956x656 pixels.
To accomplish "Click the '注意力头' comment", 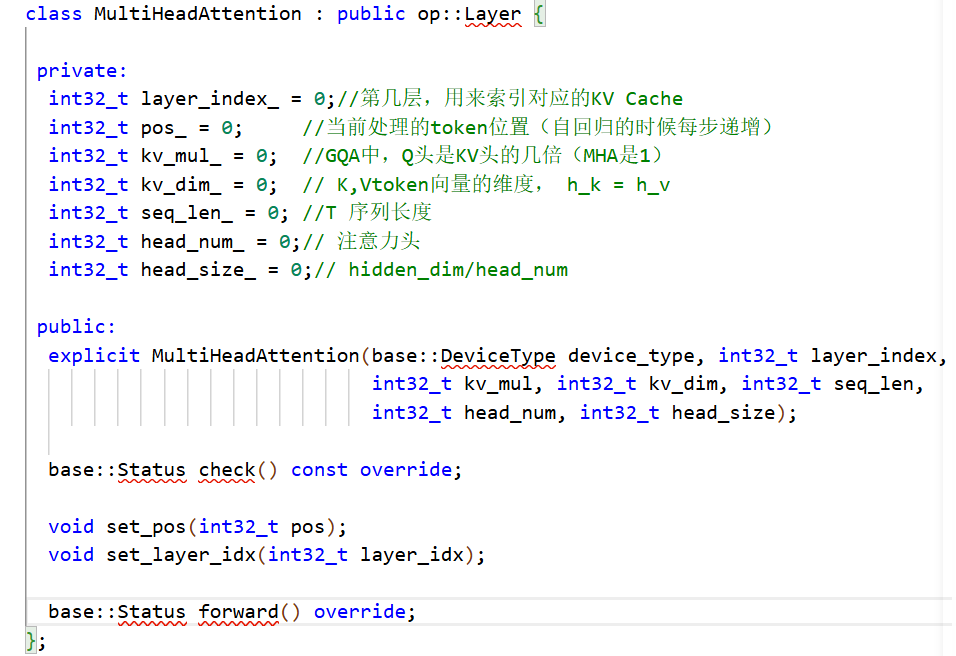I will [379, 242].
